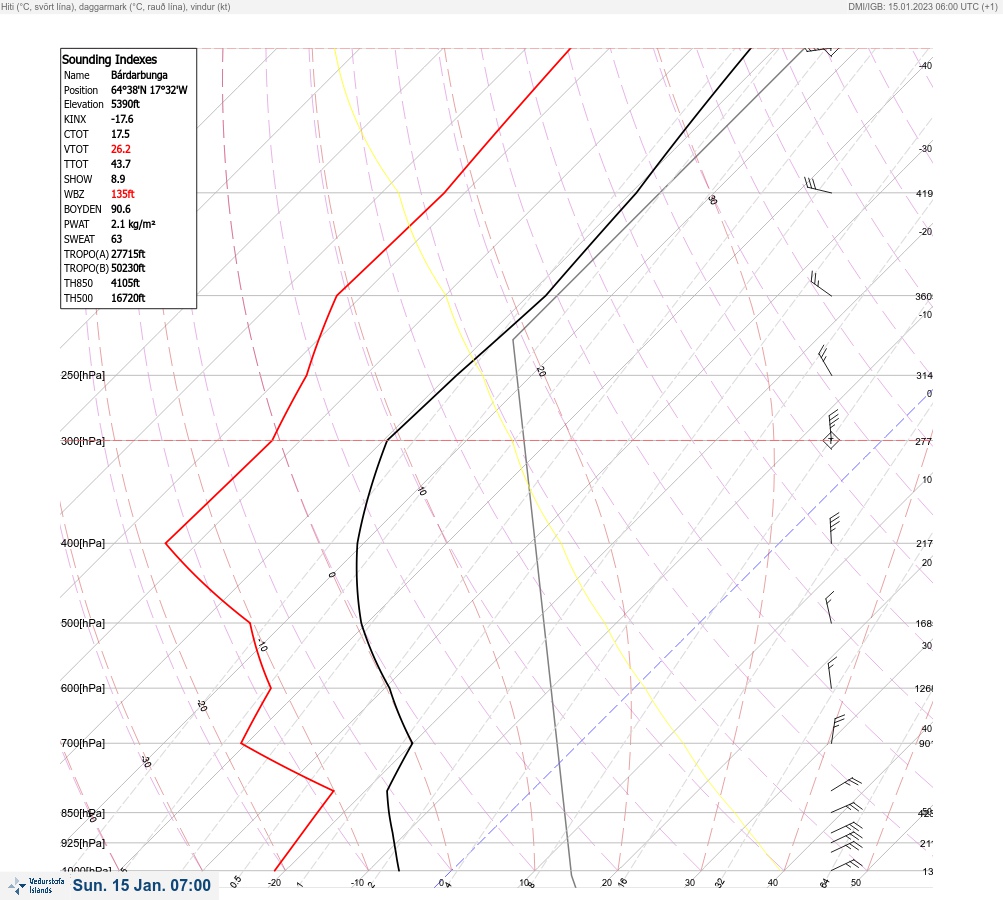The image size is (1003, 900).
Task: Click the 600[hPa] pressure label
Action: tap(83, 688)
